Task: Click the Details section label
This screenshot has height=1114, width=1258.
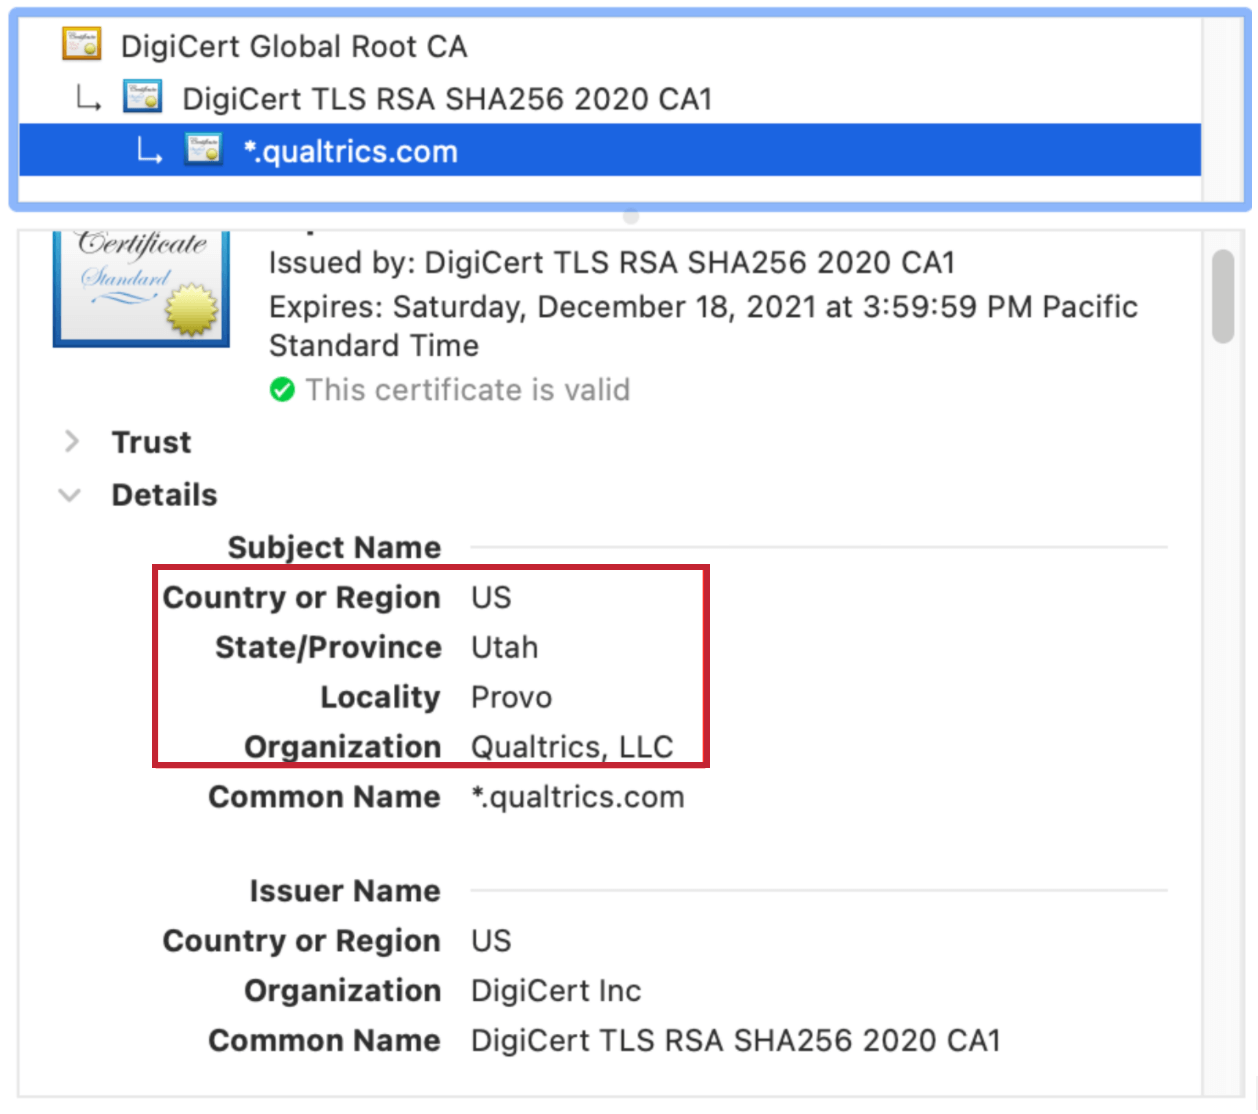Action: (x=163, y=494)
